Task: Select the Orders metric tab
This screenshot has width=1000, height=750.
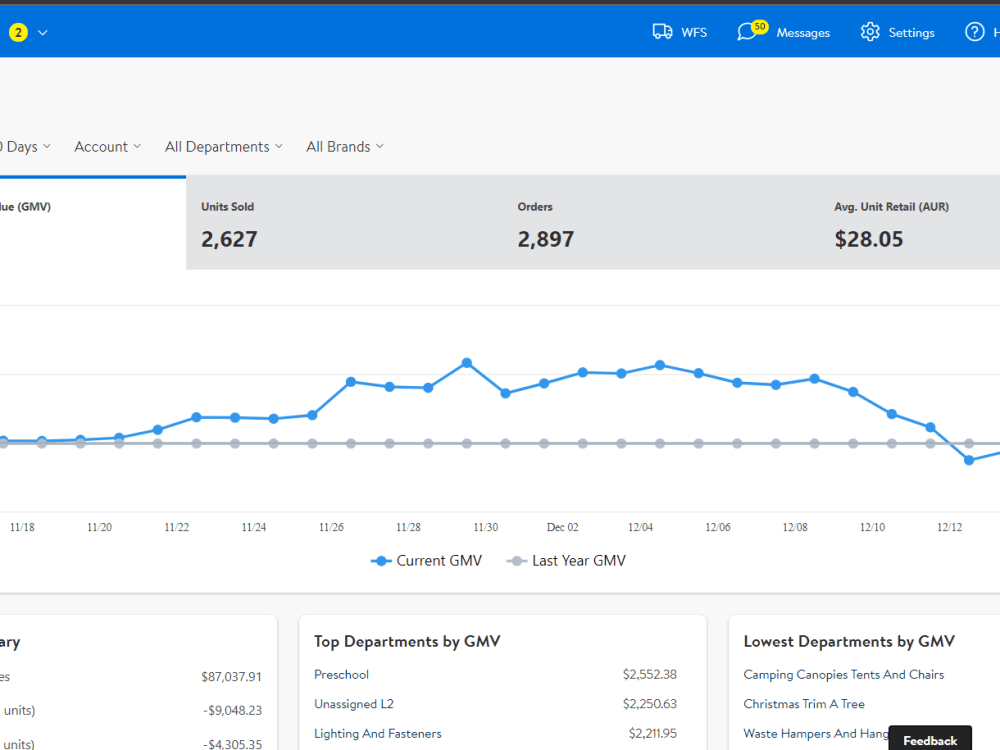Action: tap(661, 223)
